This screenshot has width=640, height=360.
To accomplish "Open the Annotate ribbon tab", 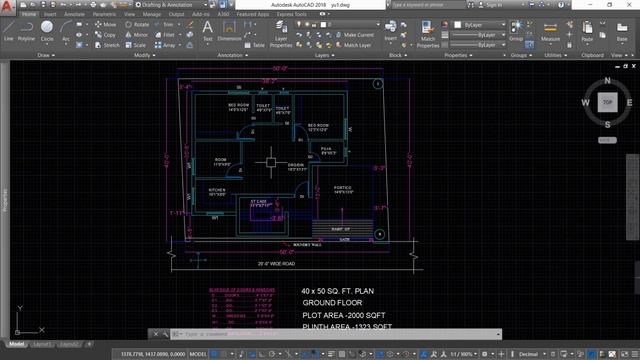I will tap(75, 14).
